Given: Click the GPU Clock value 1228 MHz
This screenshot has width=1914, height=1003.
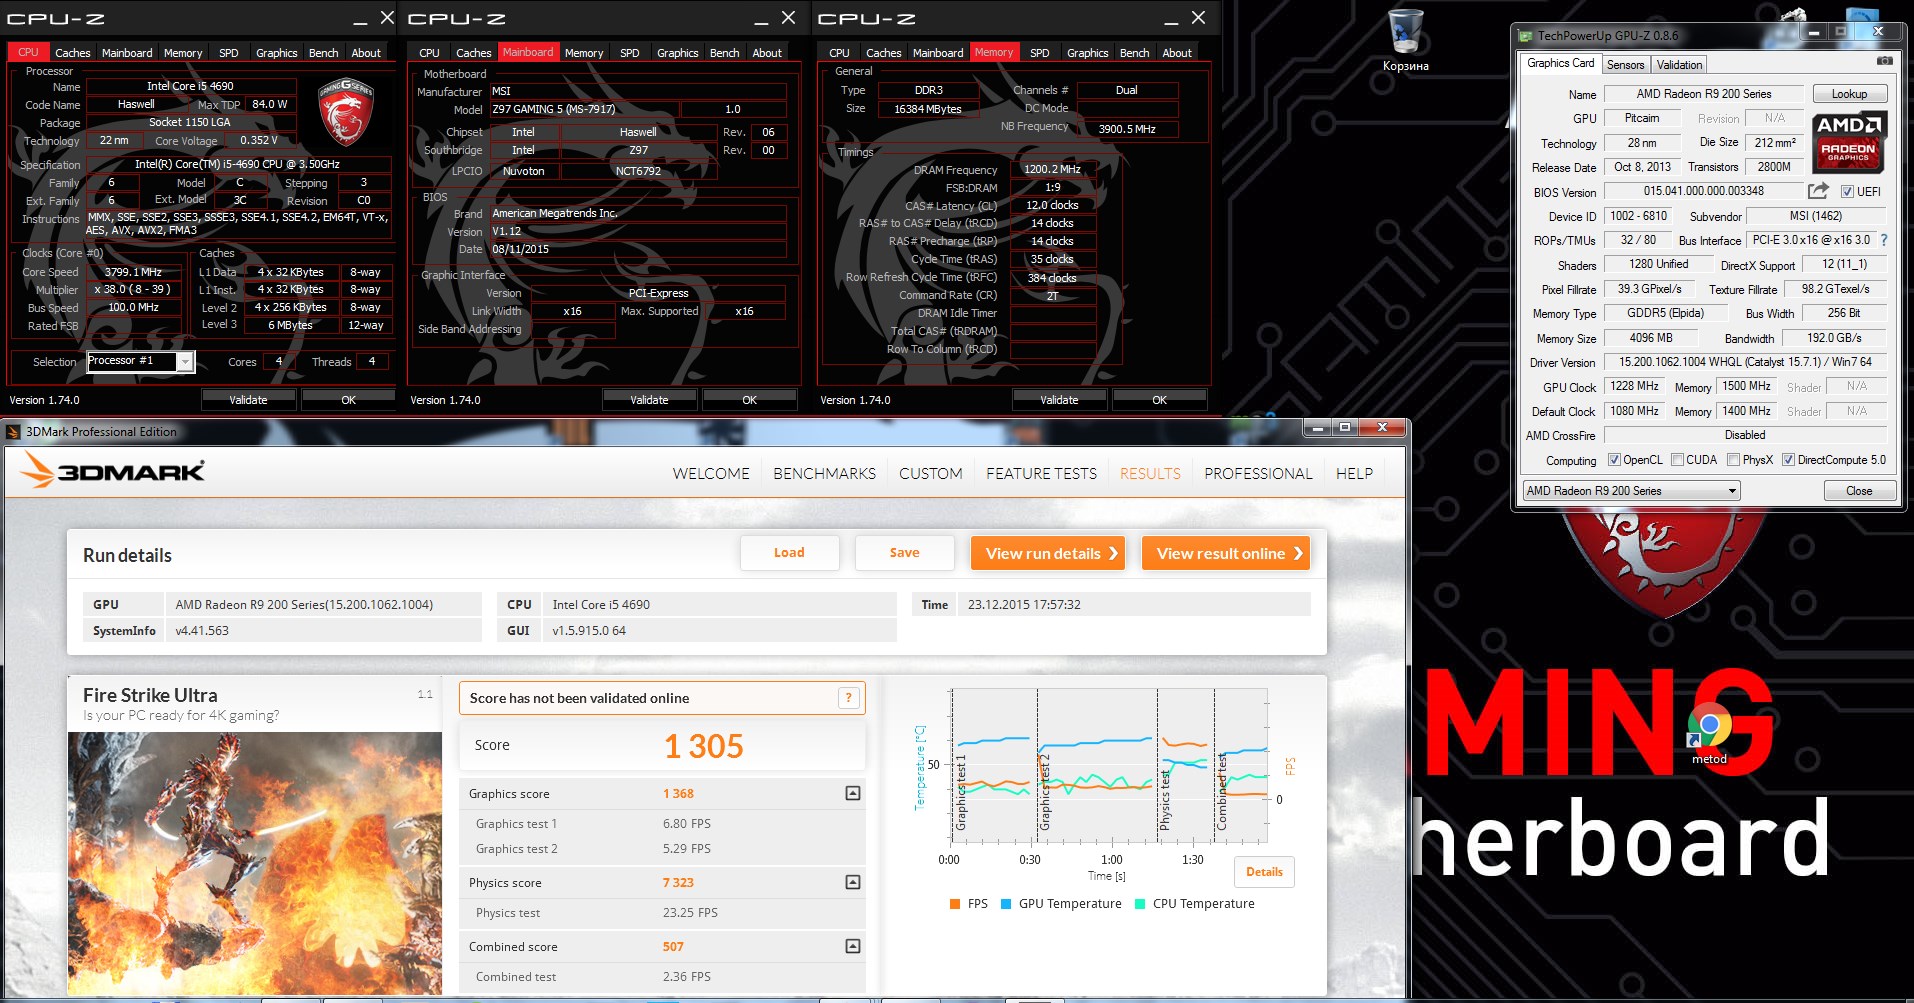Looking at the screenshot, I should pyautogui.click(x=1634, y=386).
